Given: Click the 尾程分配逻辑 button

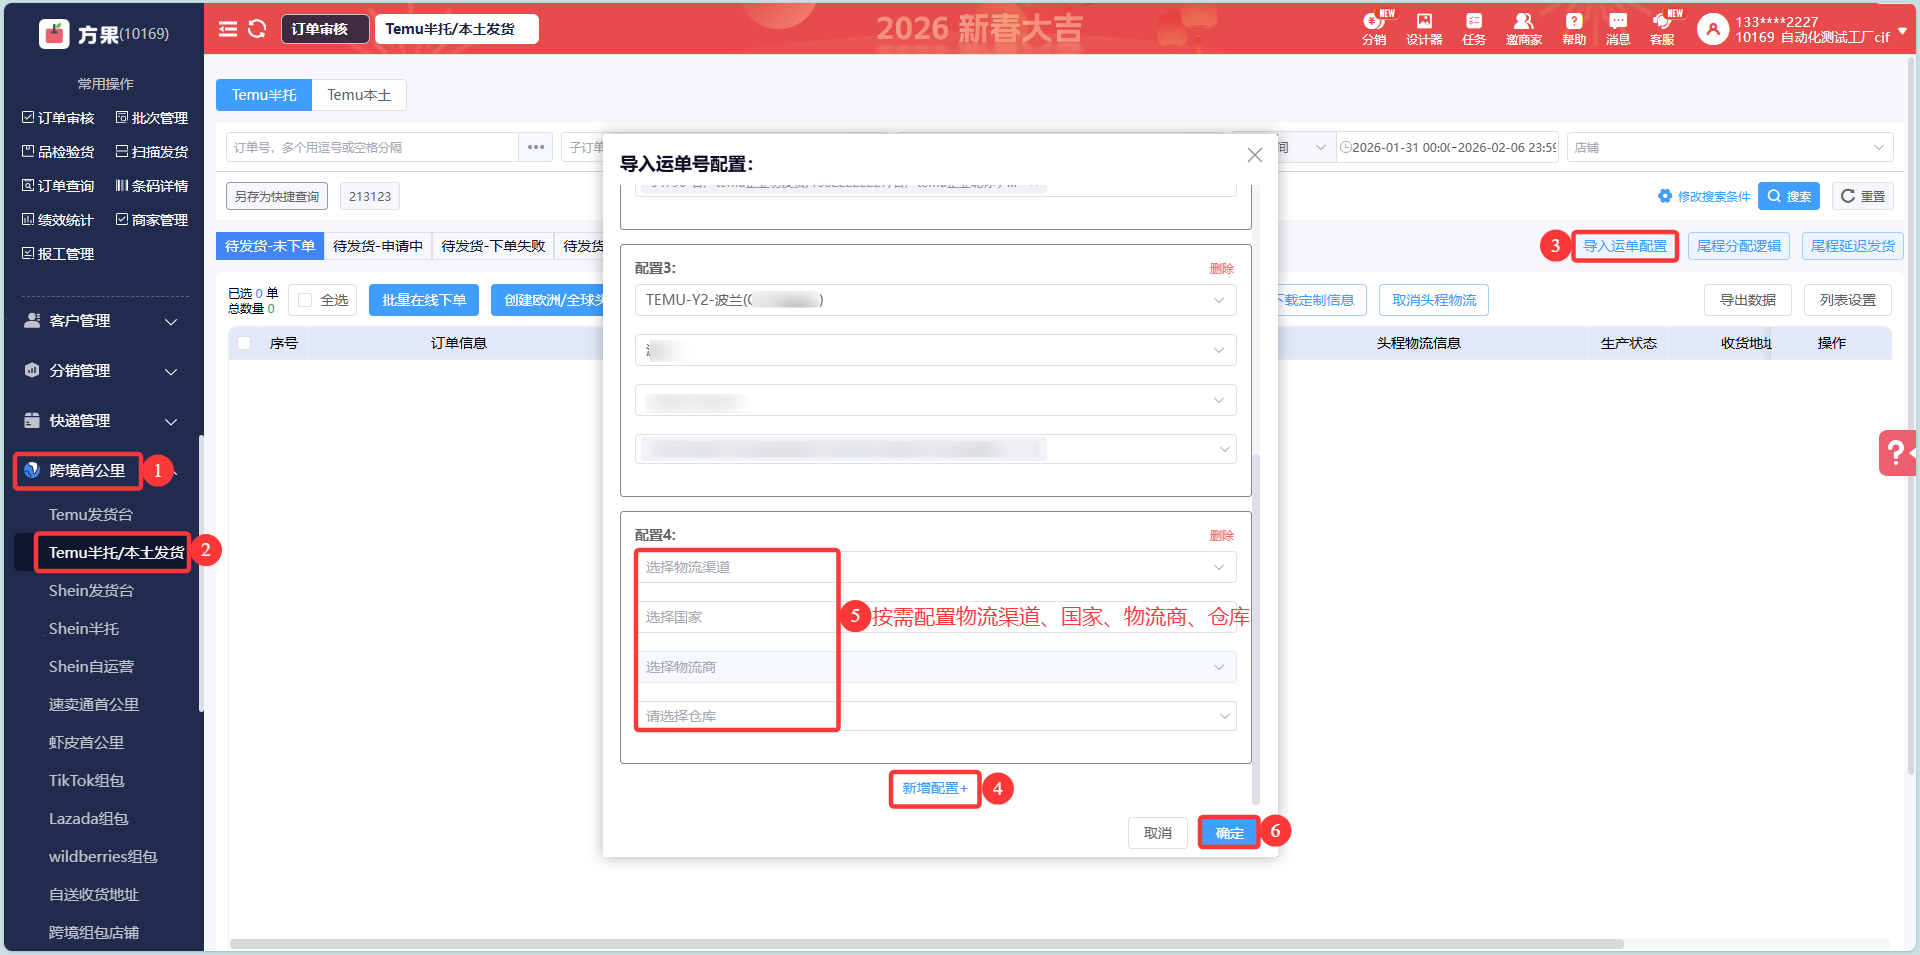Looking at the screenshot, I should tap(1739, 246).
